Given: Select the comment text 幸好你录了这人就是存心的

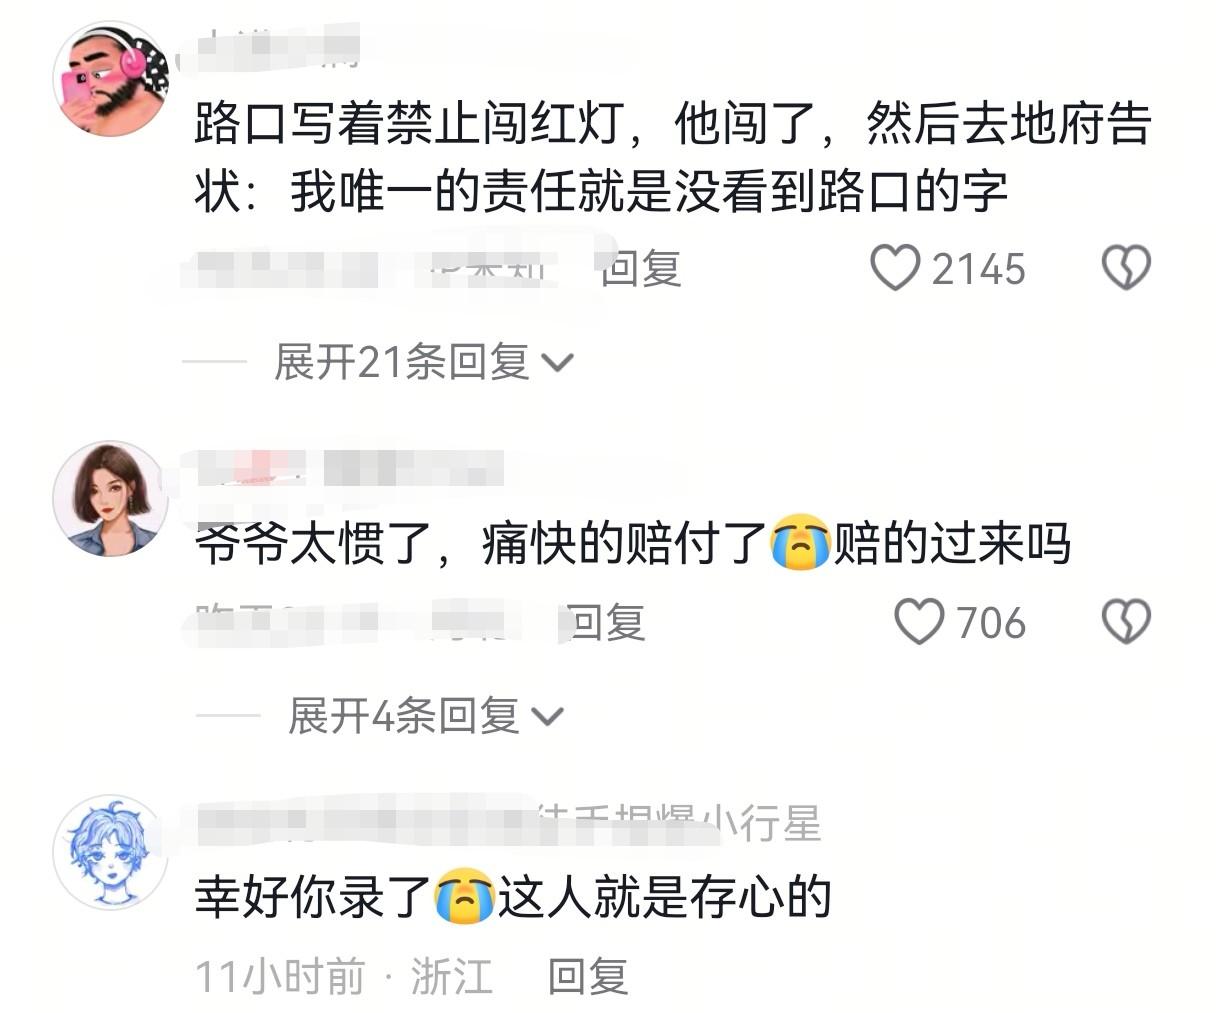Looking at the screenshot, I should [513, 896].
